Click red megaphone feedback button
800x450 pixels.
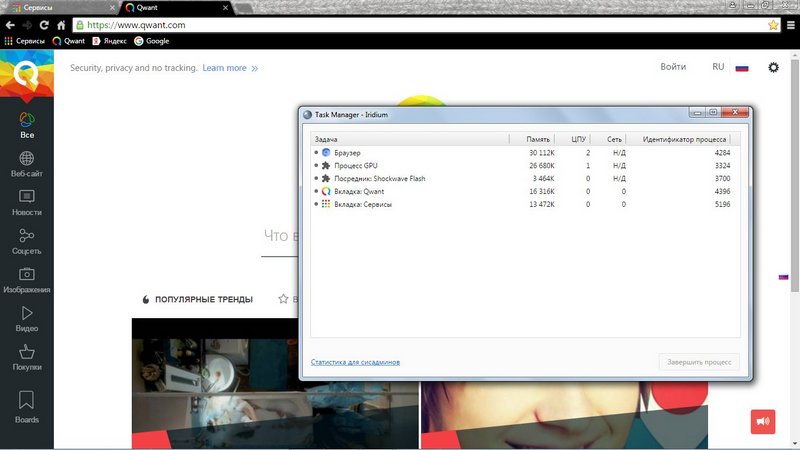(763, 421)
